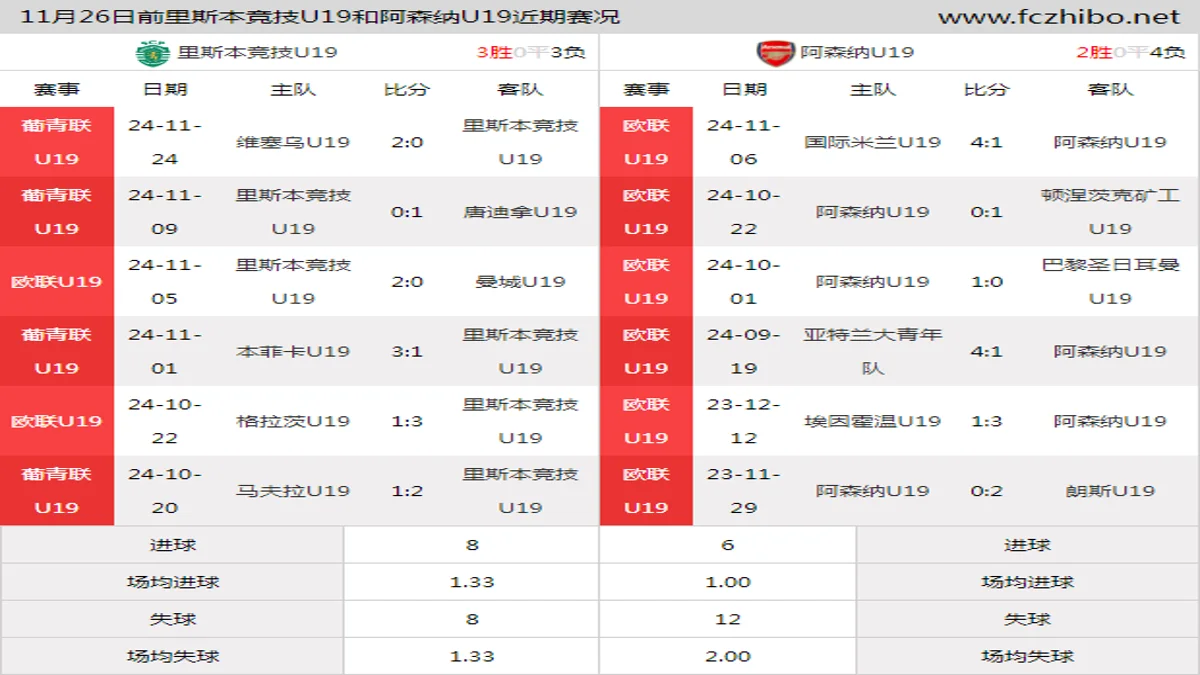Select the 埃因霍温U19 home team
1200x675 pixels.
click(x=873, y=422)
